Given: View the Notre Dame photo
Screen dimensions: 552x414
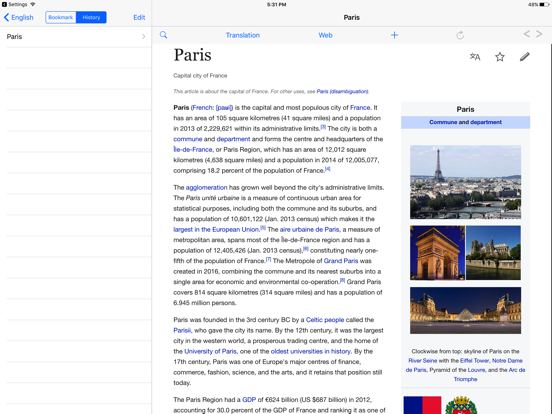Looking at the screenshot, I should pos(493,253).
